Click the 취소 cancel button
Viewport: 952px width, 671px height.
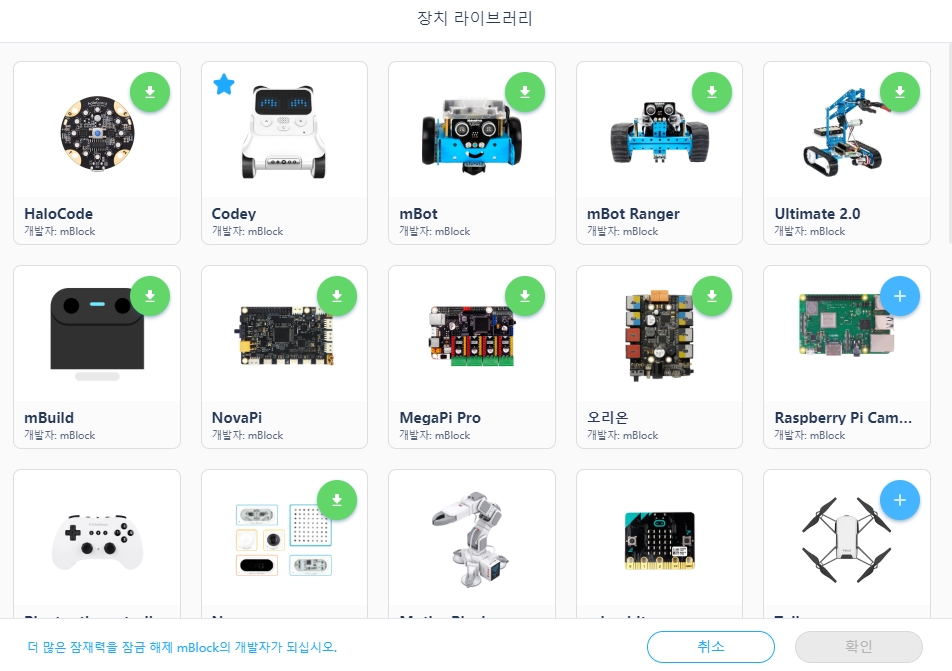[x=711, y=647]
